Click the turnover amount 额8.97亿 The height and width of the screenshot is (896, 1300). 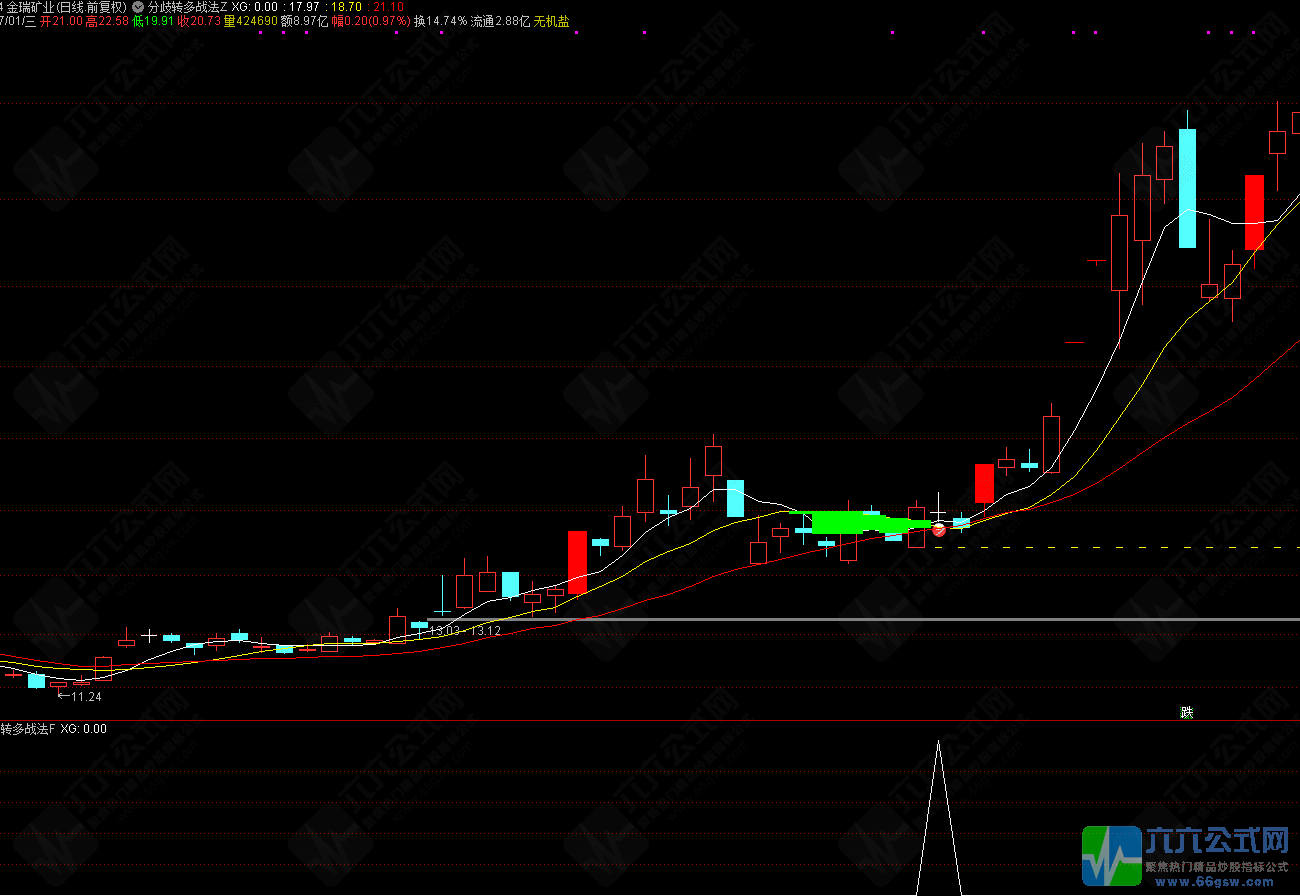point(304,21)
